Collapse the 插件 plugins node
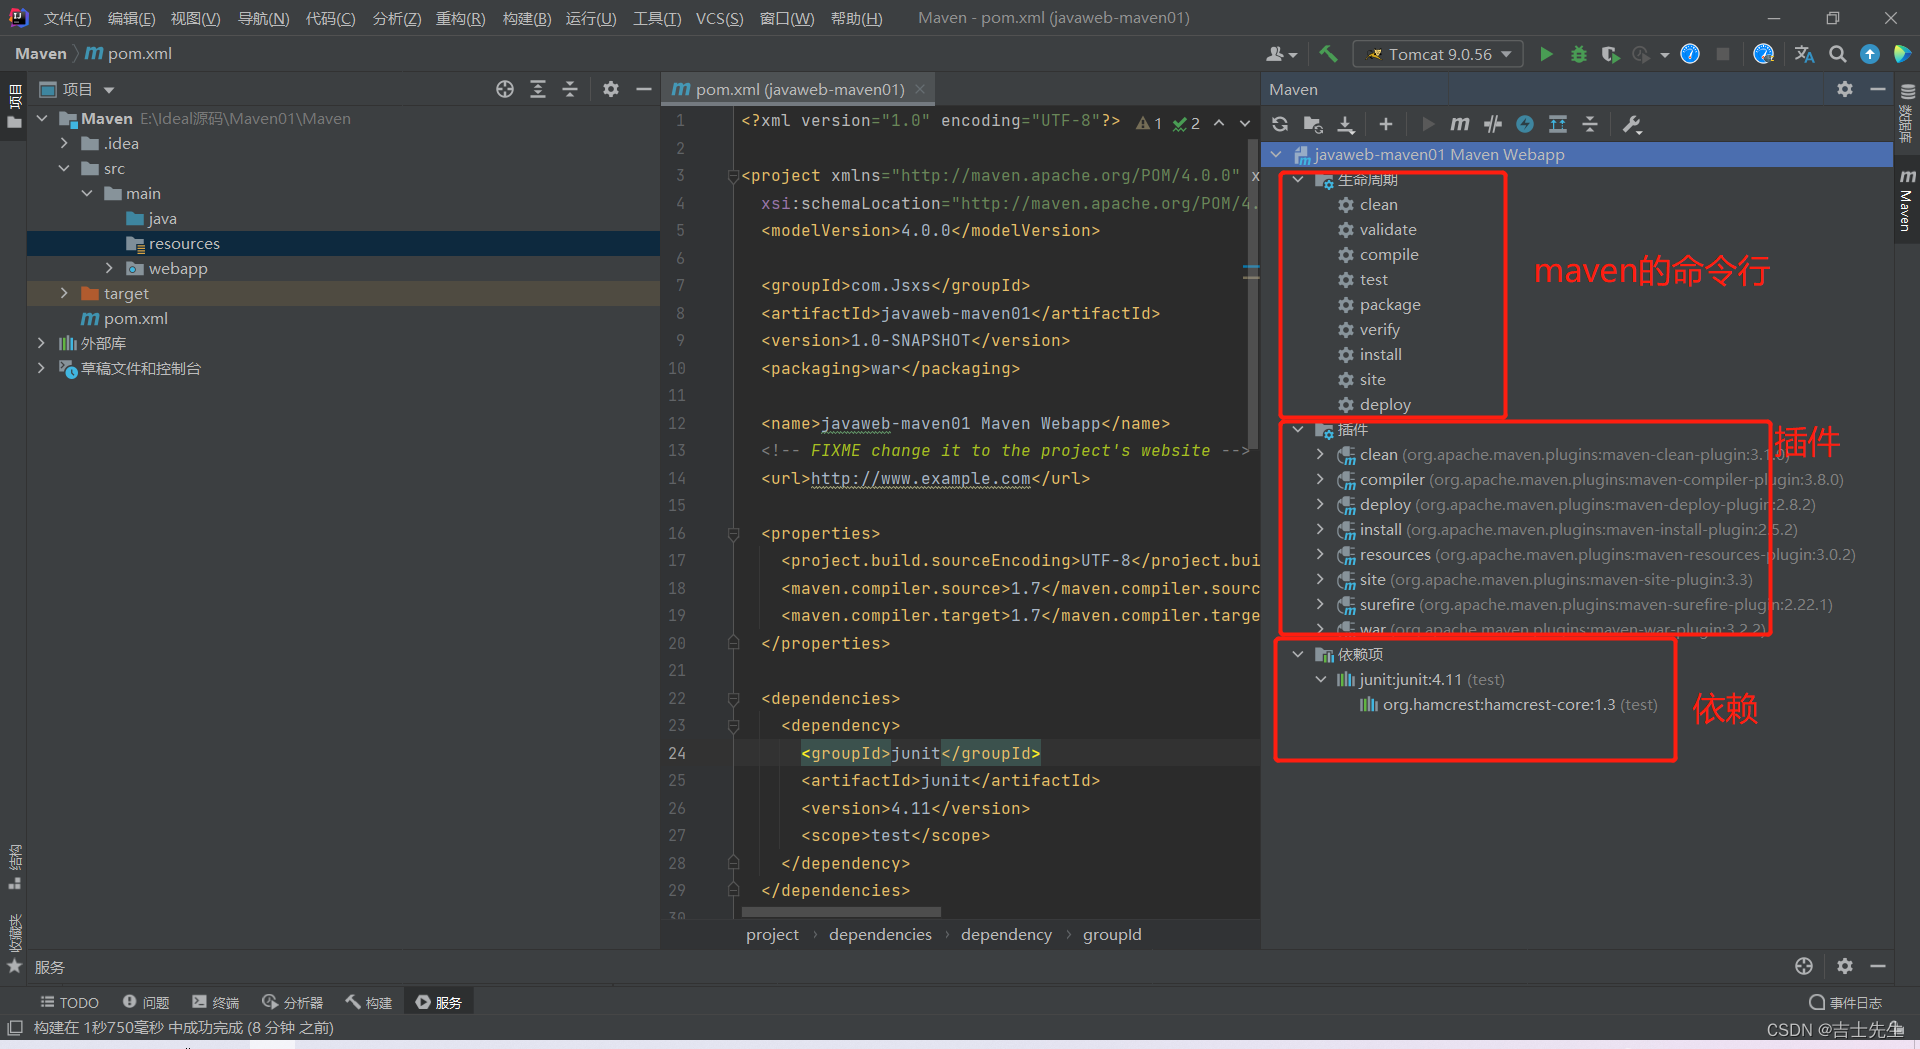 (x=1298, y=429)
